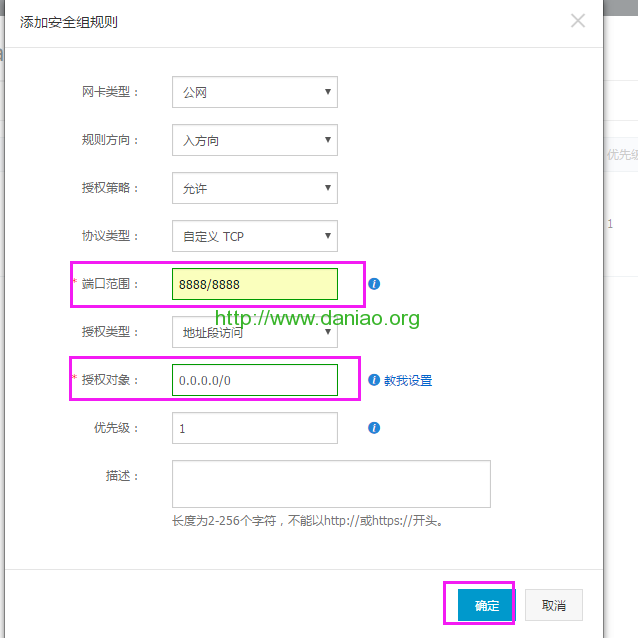Click inside the 描述 text area
Viewport: 638px width, 638px height.
331,484
